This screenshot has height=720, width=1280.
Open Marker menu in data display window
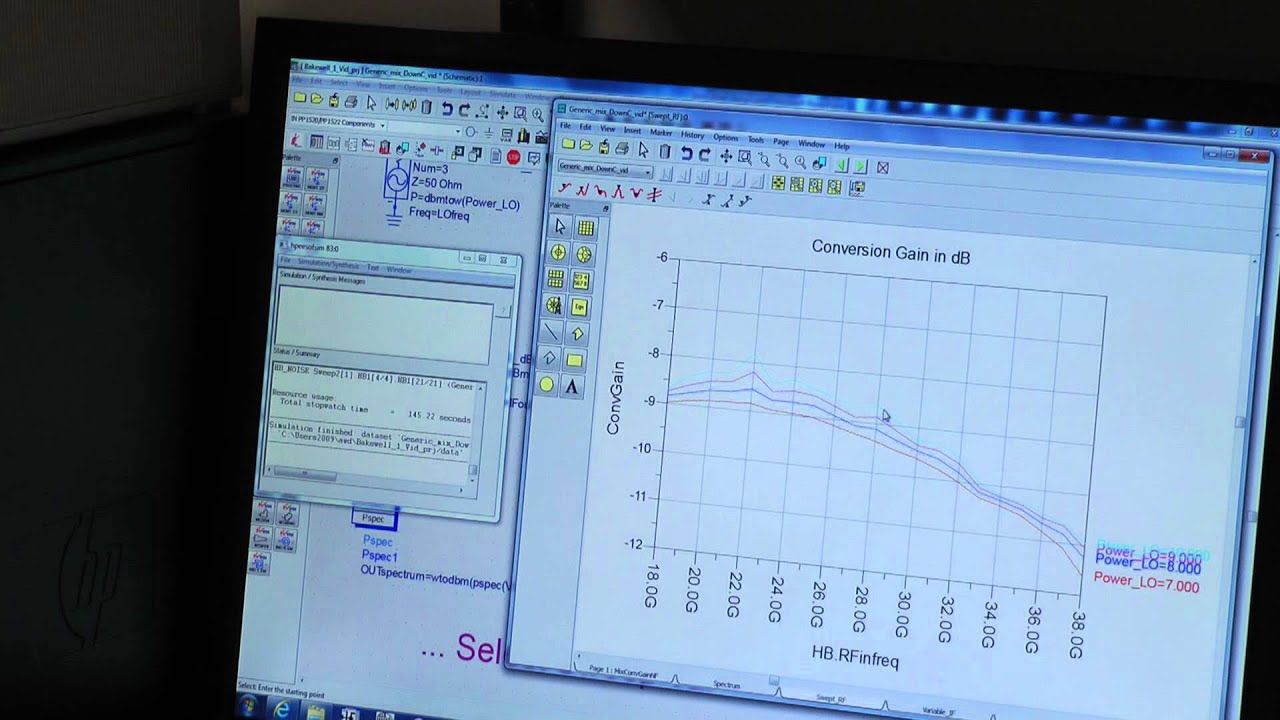tap(661, 132)
